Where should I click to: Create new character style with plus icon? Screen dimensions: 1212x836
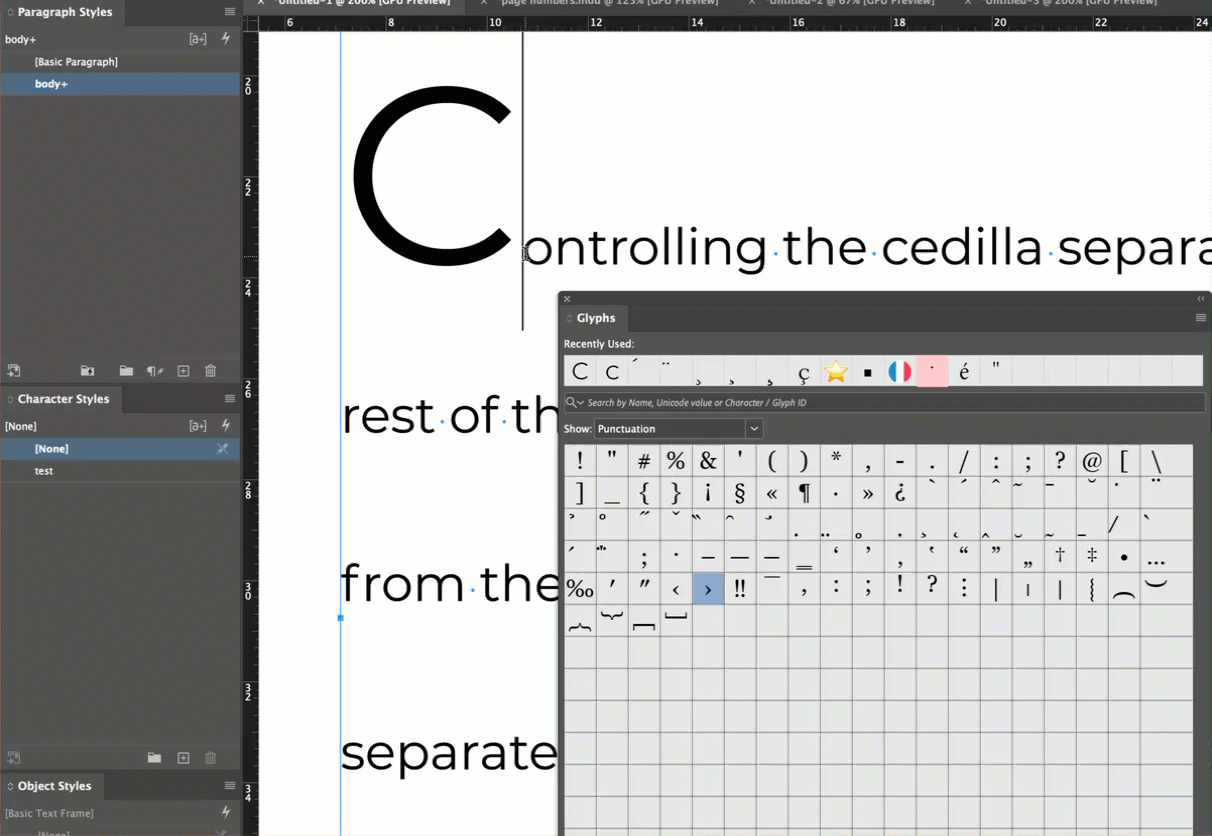pyautogui.click(x=183, y=758)
